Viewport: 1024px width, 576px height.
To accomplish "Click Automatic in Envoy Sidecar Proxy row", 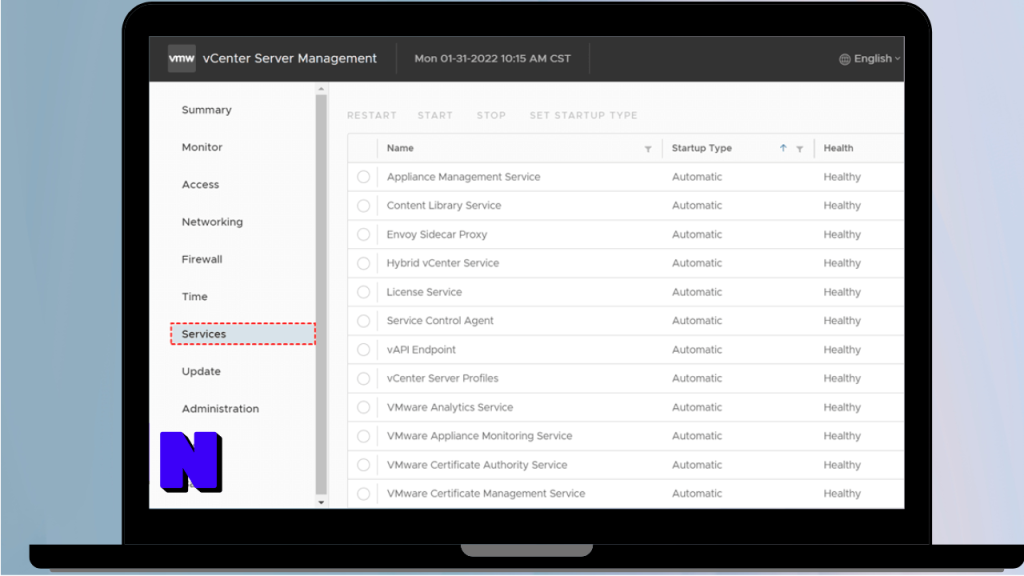I will pyautogui.click(x=697, y=234).
